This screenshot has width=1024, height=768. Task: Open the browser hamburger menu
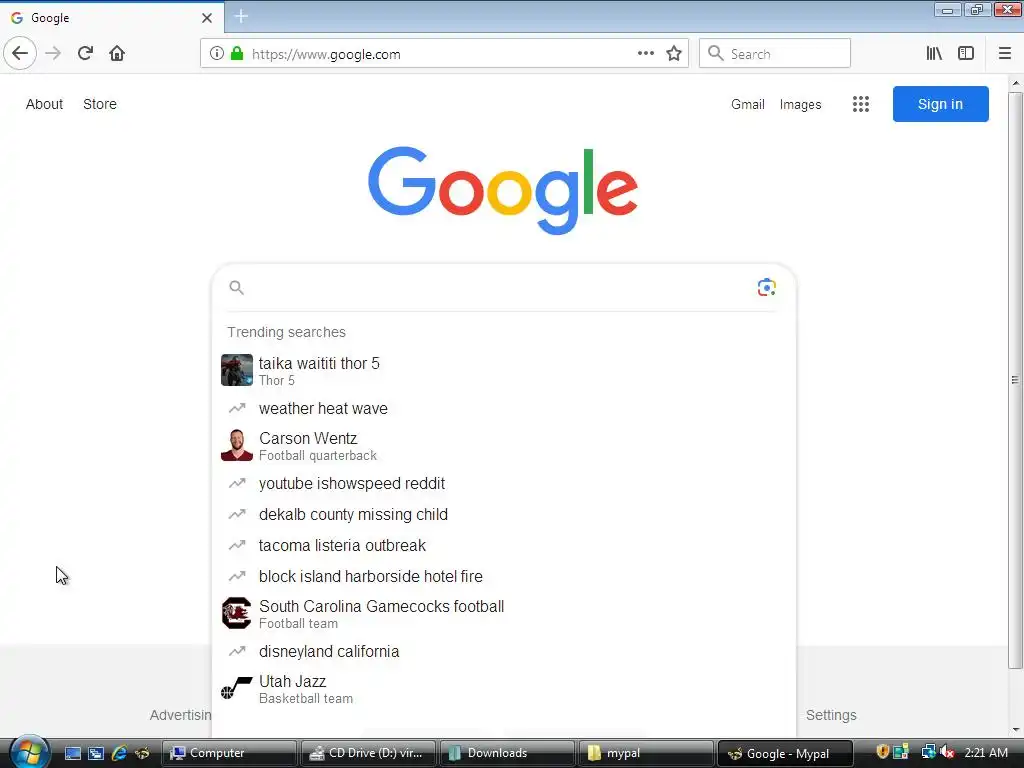pyautogui.click(x=1004, y=54)
